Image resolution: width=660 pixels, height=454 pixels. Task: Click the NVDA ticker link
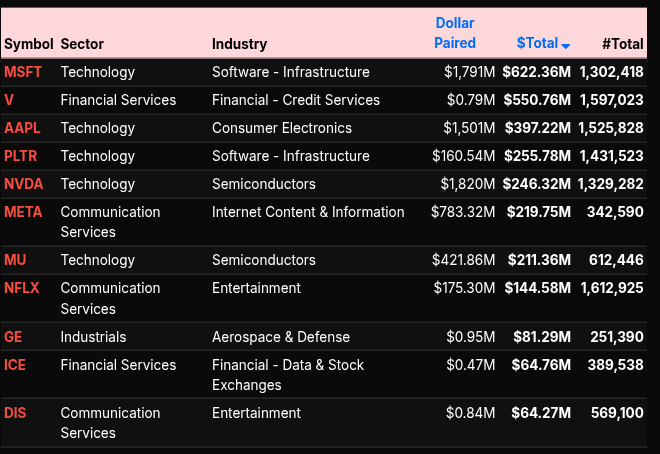click(23, 184)
